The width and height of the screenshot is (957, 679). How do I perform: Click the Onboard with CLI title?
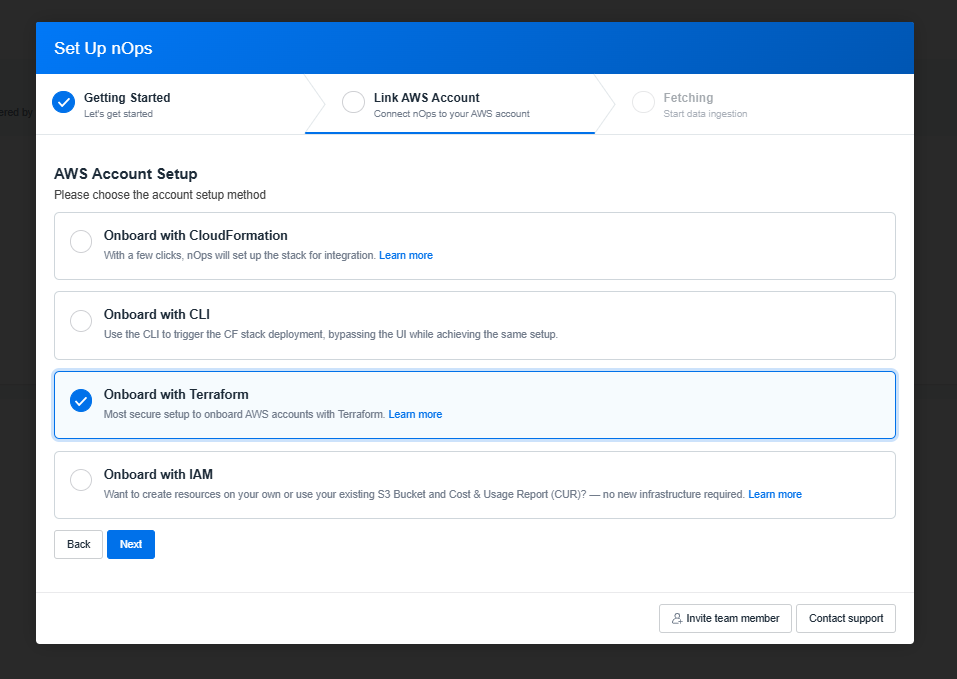pos(157,315)
